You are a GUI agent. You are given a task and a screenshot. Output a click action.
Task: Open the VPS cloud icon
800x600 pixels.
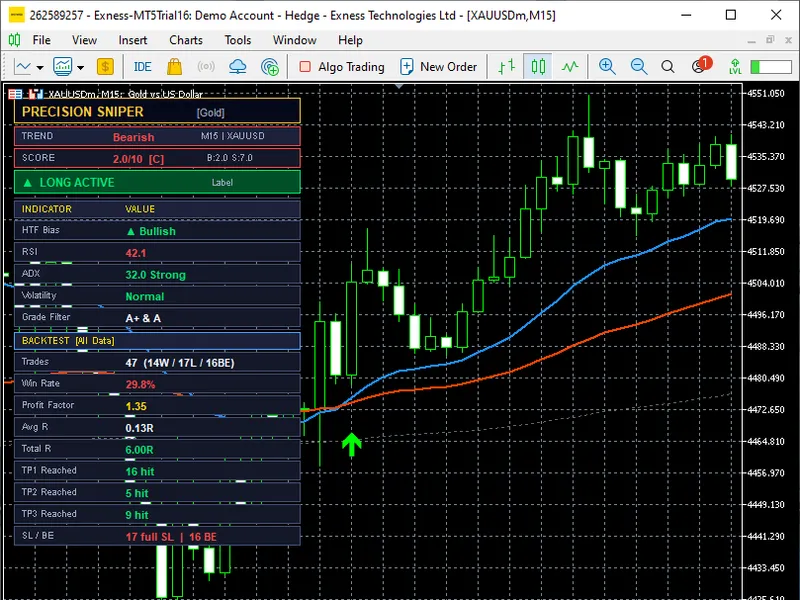tap(238, 67)
